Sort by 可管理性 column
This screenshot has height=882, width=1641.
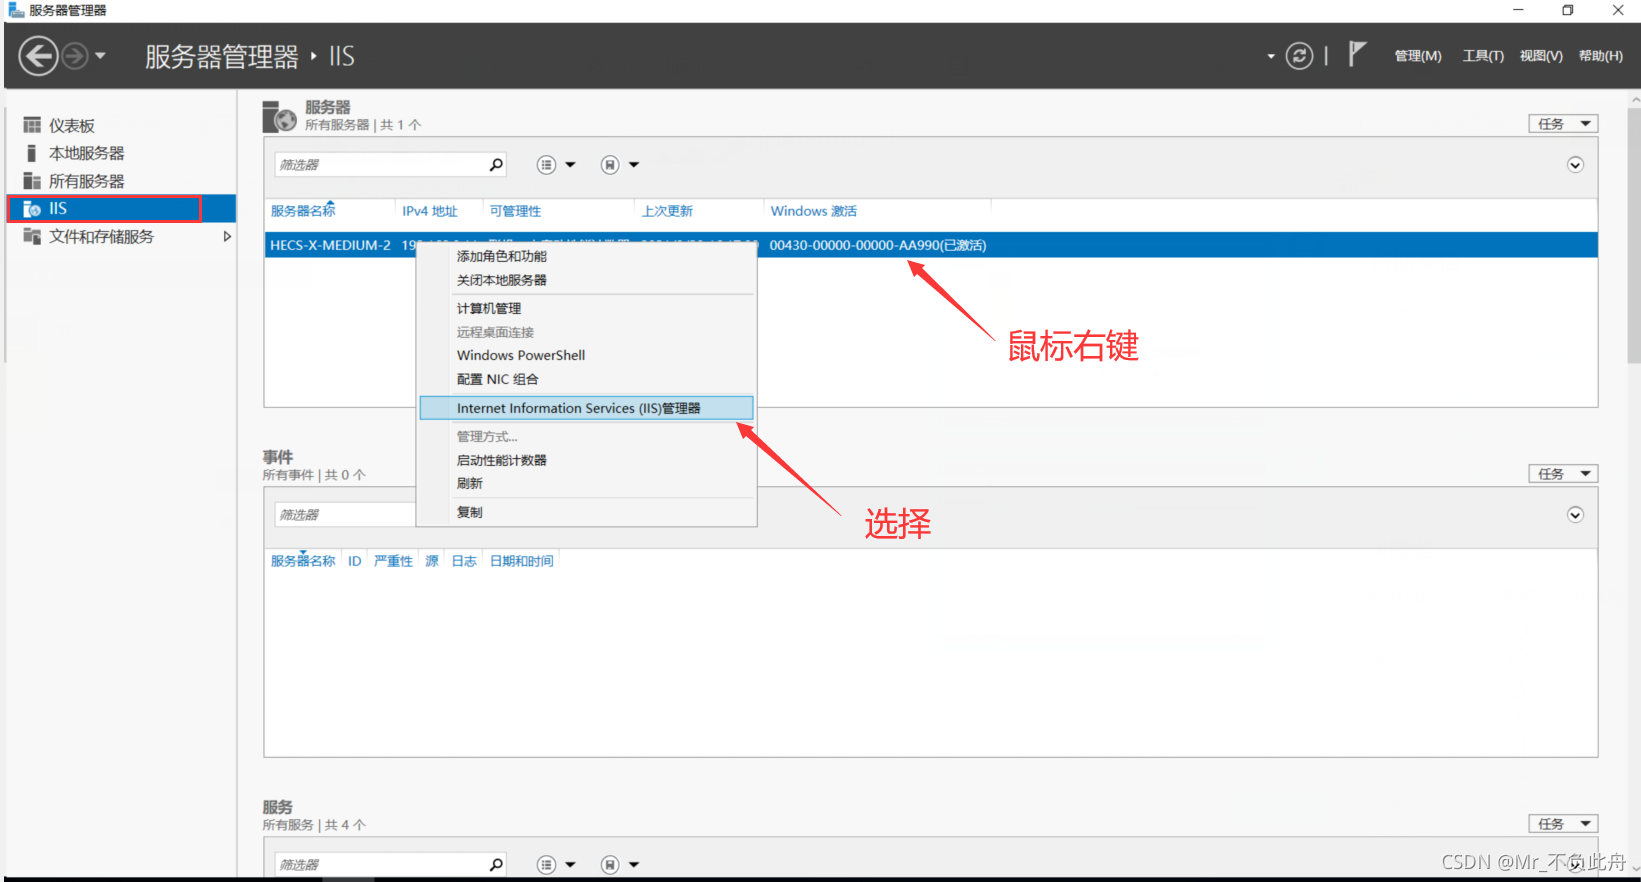(515, 211)
